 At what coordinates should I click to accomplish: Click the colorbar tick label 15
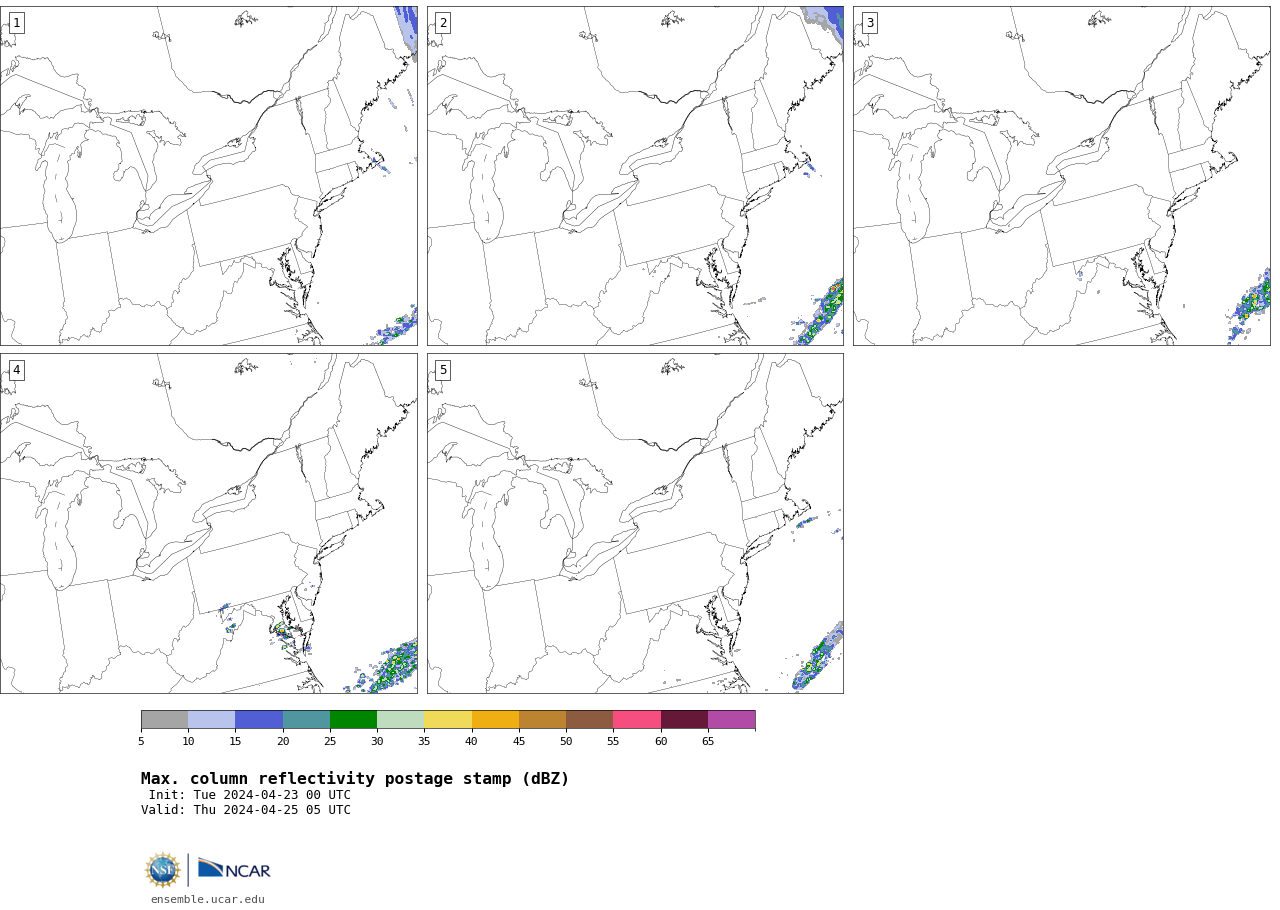point(235,741)
